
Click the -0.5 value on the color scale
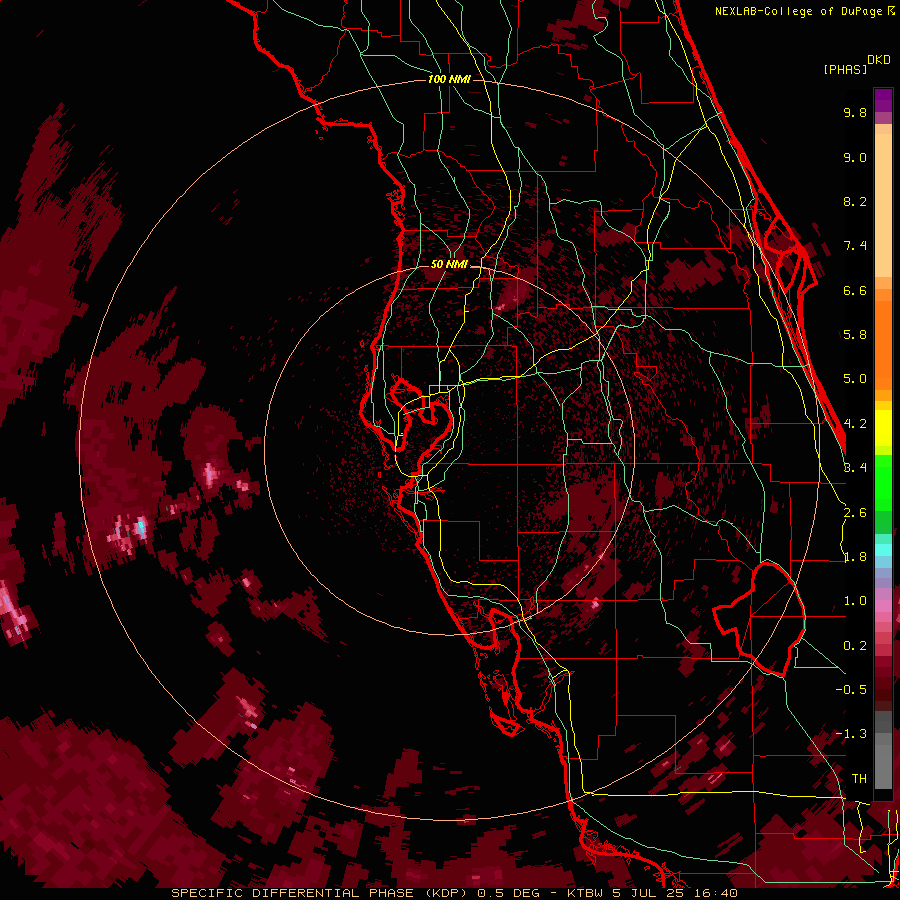[x=851, y=690]
